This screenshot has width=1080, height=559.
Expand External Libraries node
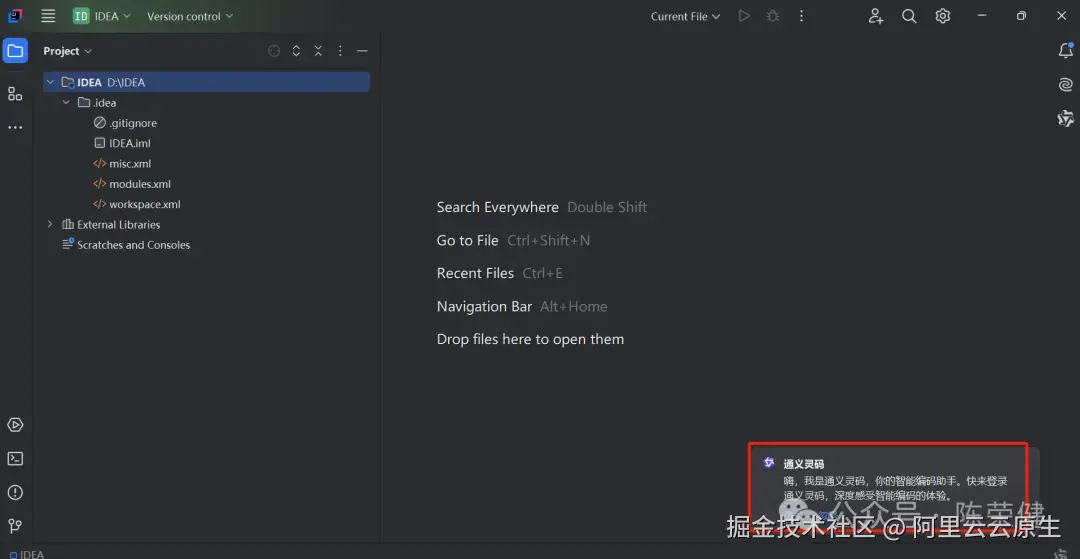(x=50, y=224)
